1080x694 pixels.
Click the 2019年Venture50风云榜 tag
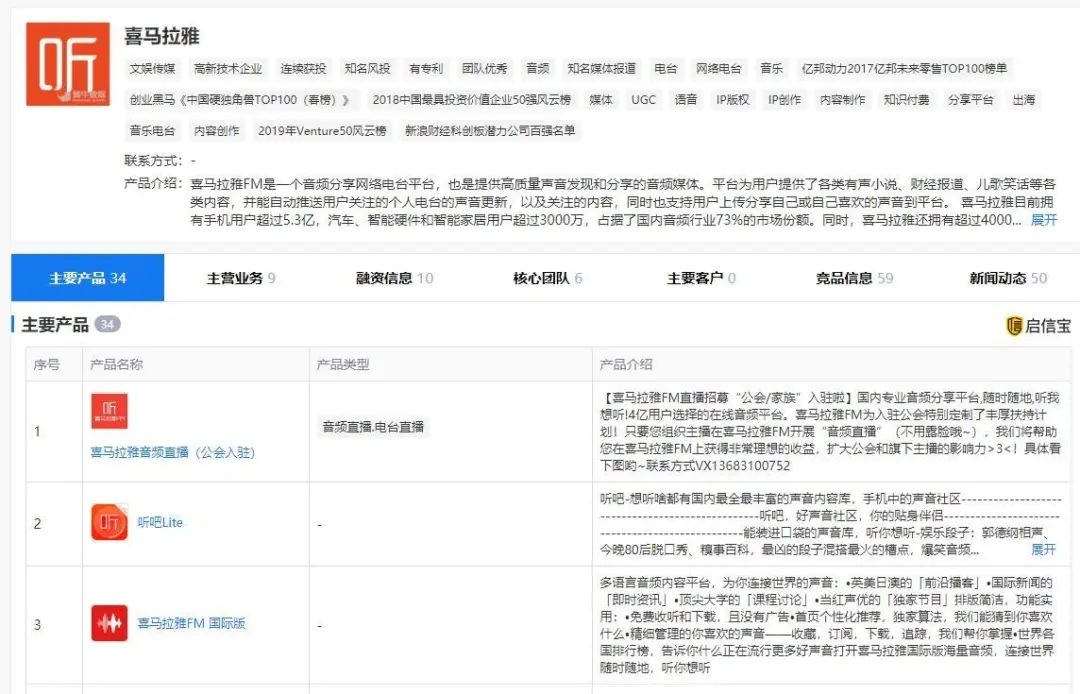tap(322, 131)
